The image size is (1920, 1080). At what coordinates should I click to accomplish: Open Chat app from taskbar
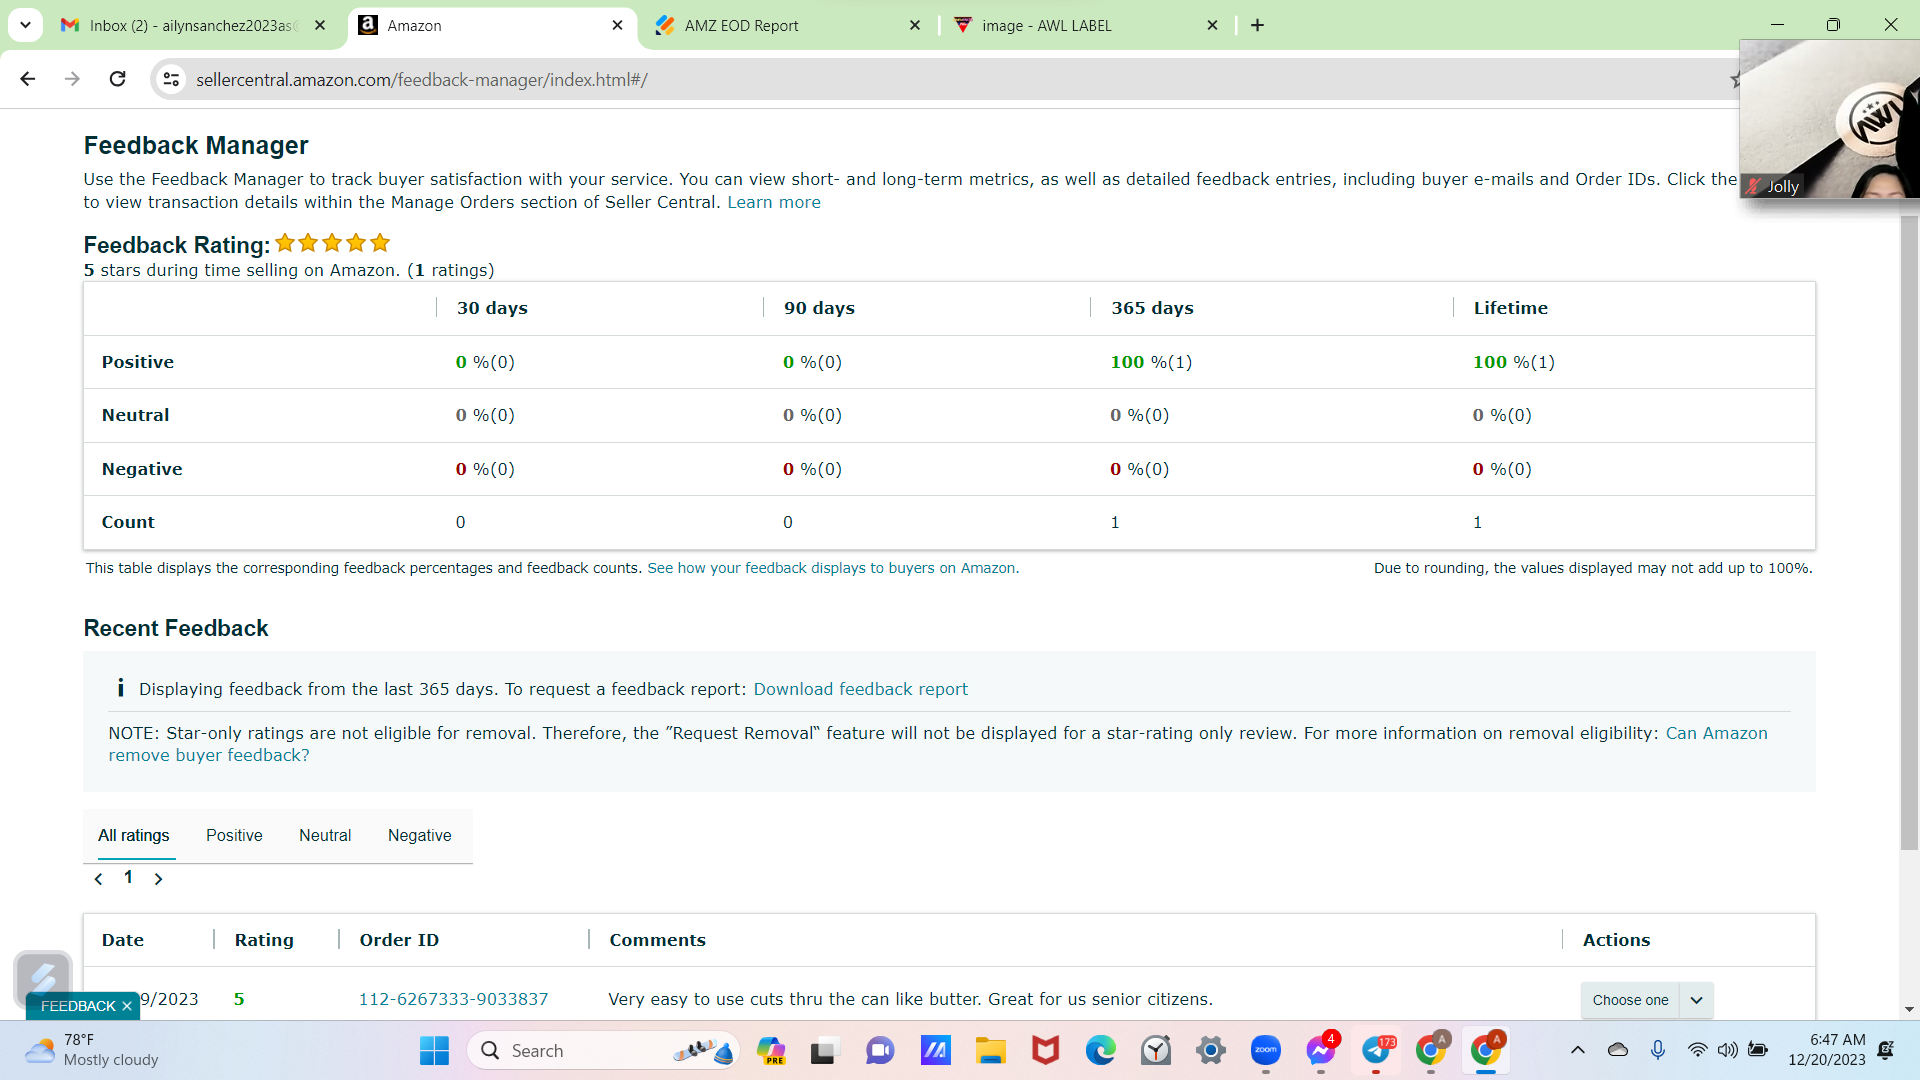880,1051
